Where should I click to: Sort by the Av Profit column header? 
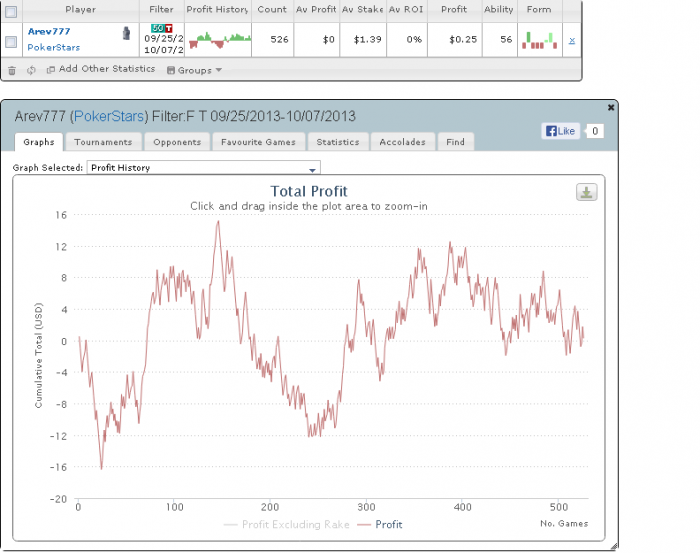pyautogui.click(x=316, y=9)
